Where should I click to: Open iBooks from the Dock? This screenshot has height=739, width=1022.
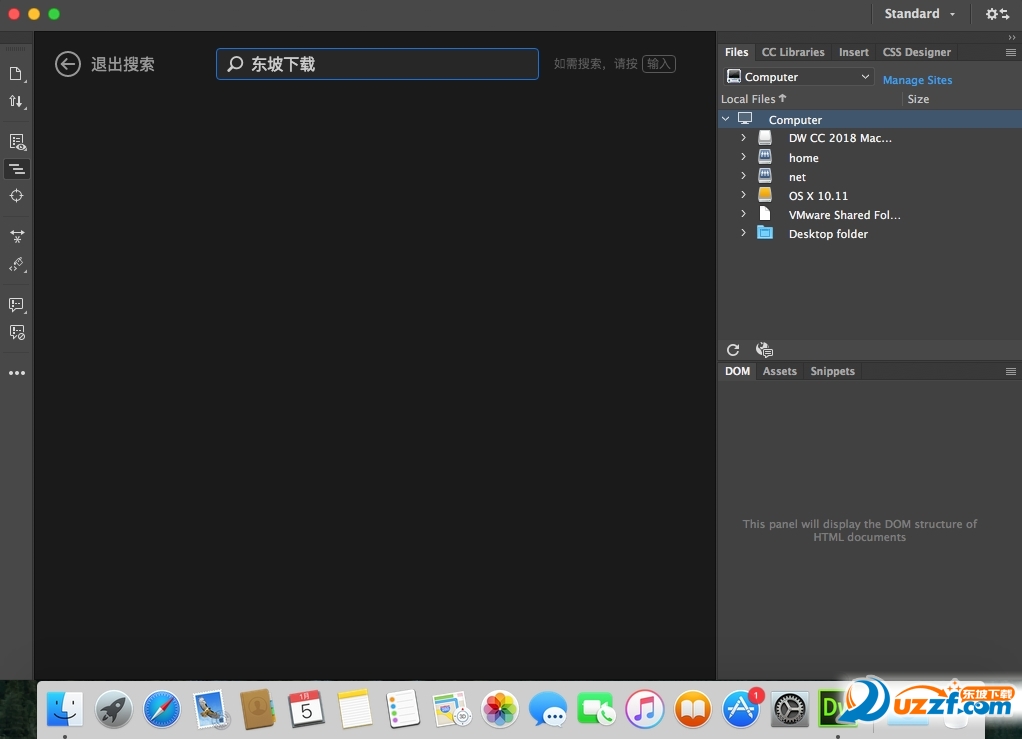click(x=693, y=709)
